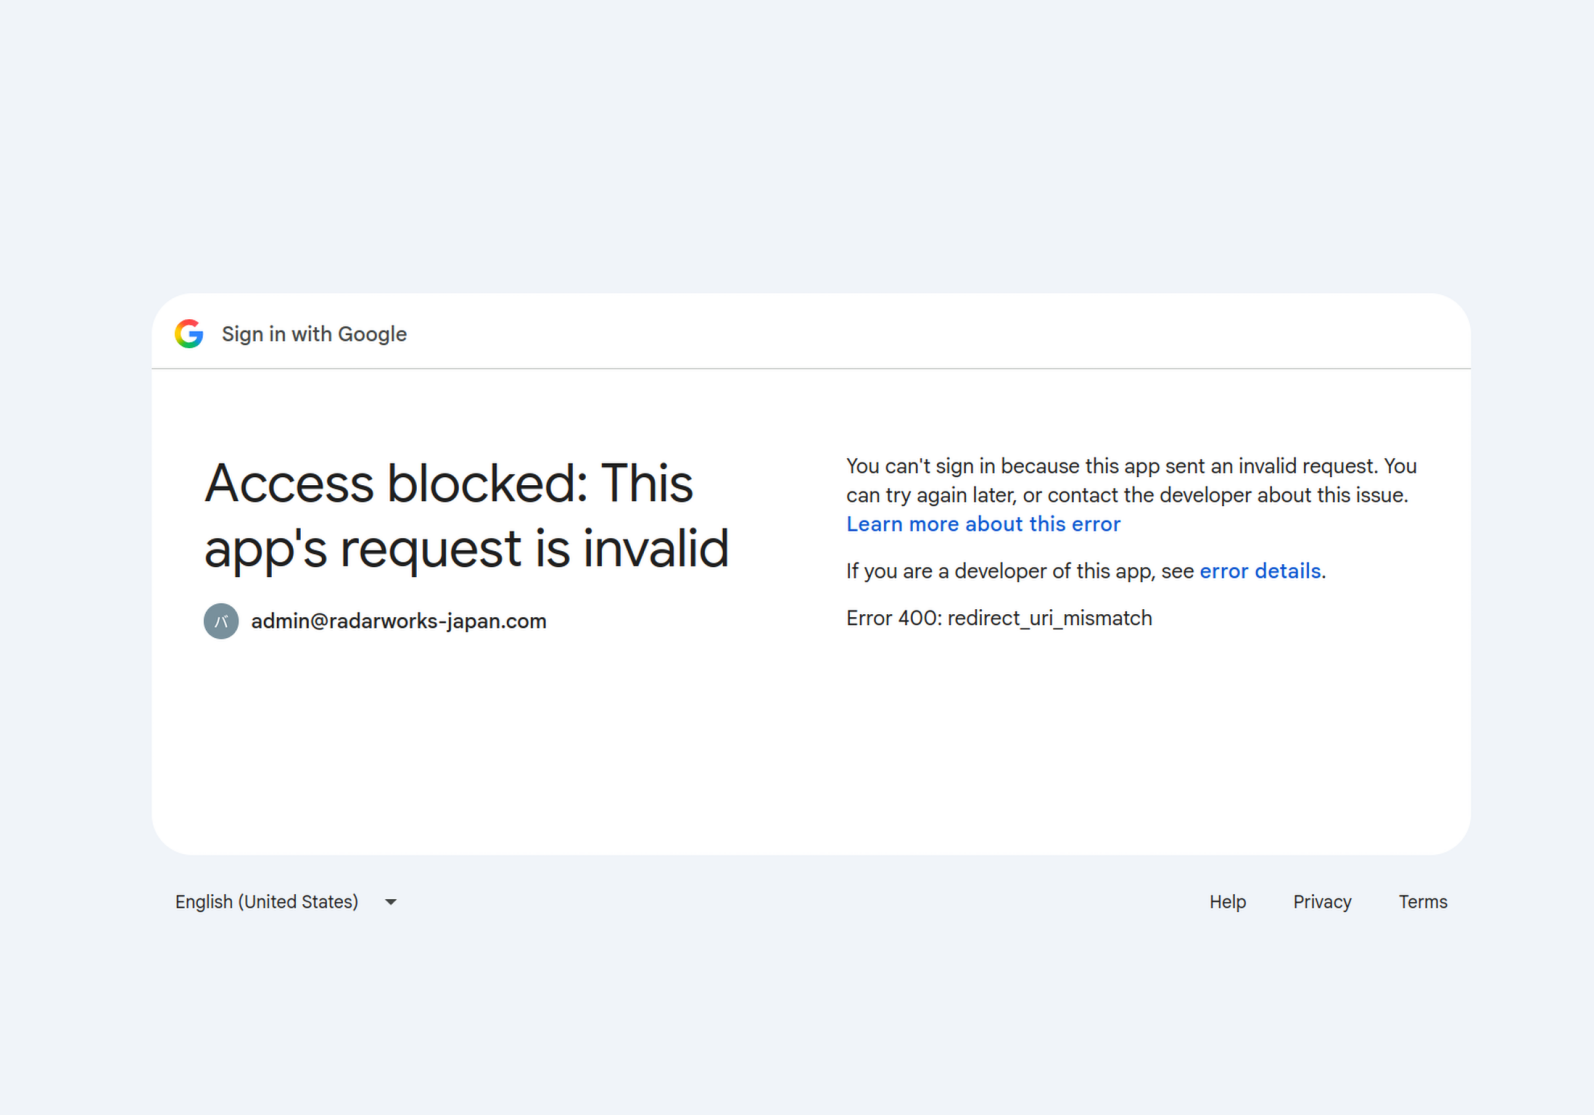Open the Terms link in footer
The height and width of the screenshot is (1115, 1594).
[1422, 902]
